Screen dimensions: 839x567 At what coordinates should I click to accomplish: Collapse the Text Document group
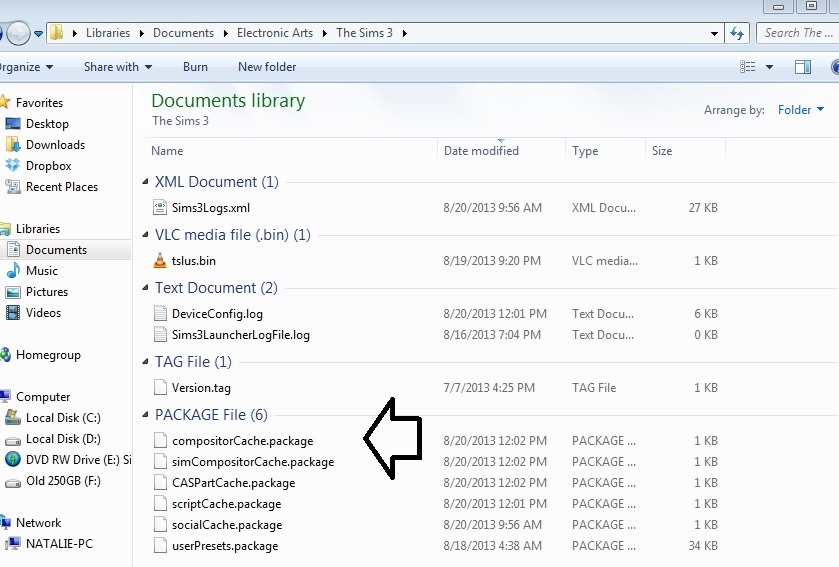pyautogui.click(x=145, y=288)
